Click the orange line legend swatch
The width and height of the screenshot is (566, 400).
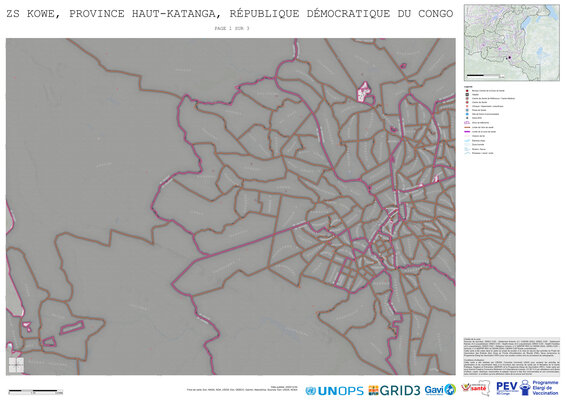point(467,127)
